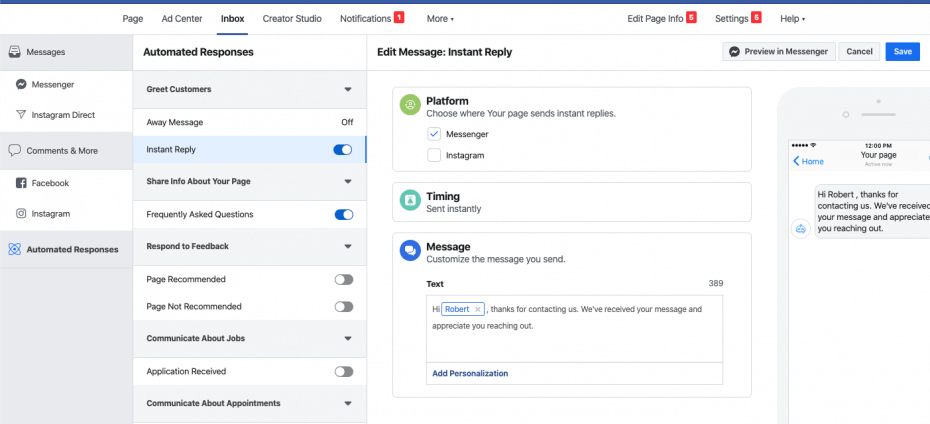
Task: Open the Ad Center tab
Action: pos(181,18)
